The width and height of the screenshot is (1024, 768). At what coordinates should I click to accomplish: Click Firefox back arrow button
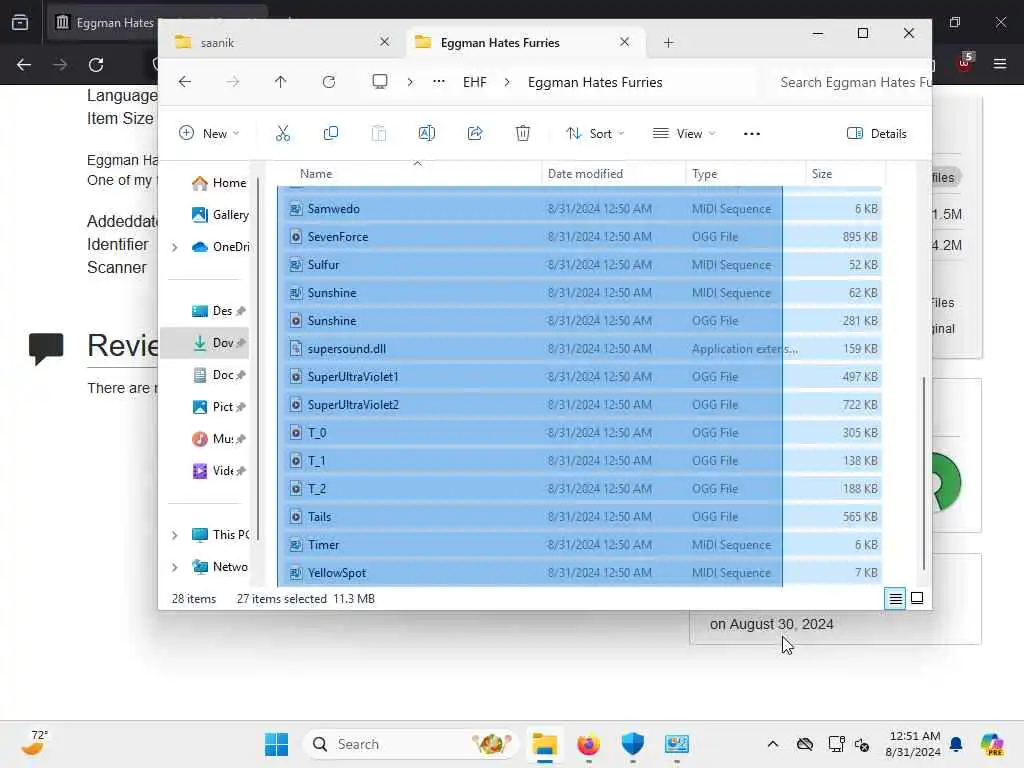[x=24, y=65]
